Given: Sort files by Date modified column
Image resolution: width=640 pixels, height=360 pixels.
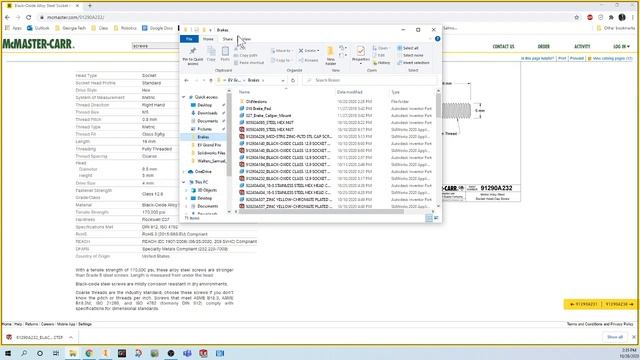Looking at the screenshot, I should (x=350, y=92).
